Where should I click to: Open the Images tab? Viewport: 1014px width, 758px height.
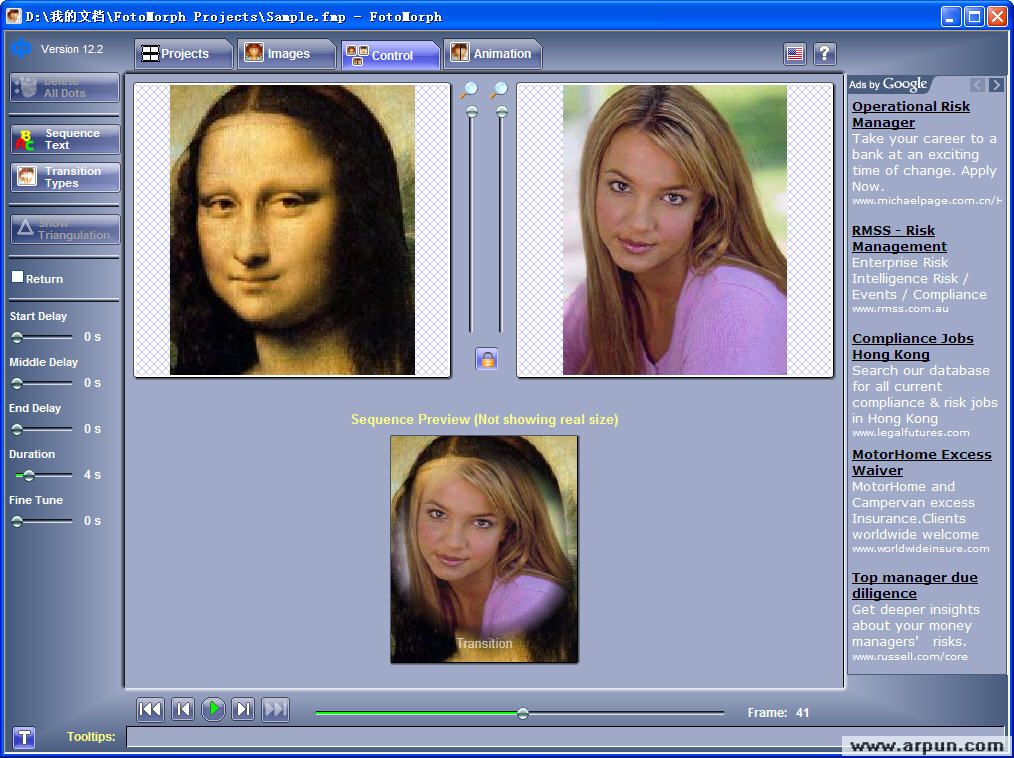pyautogui.click(x=286, y=54)
